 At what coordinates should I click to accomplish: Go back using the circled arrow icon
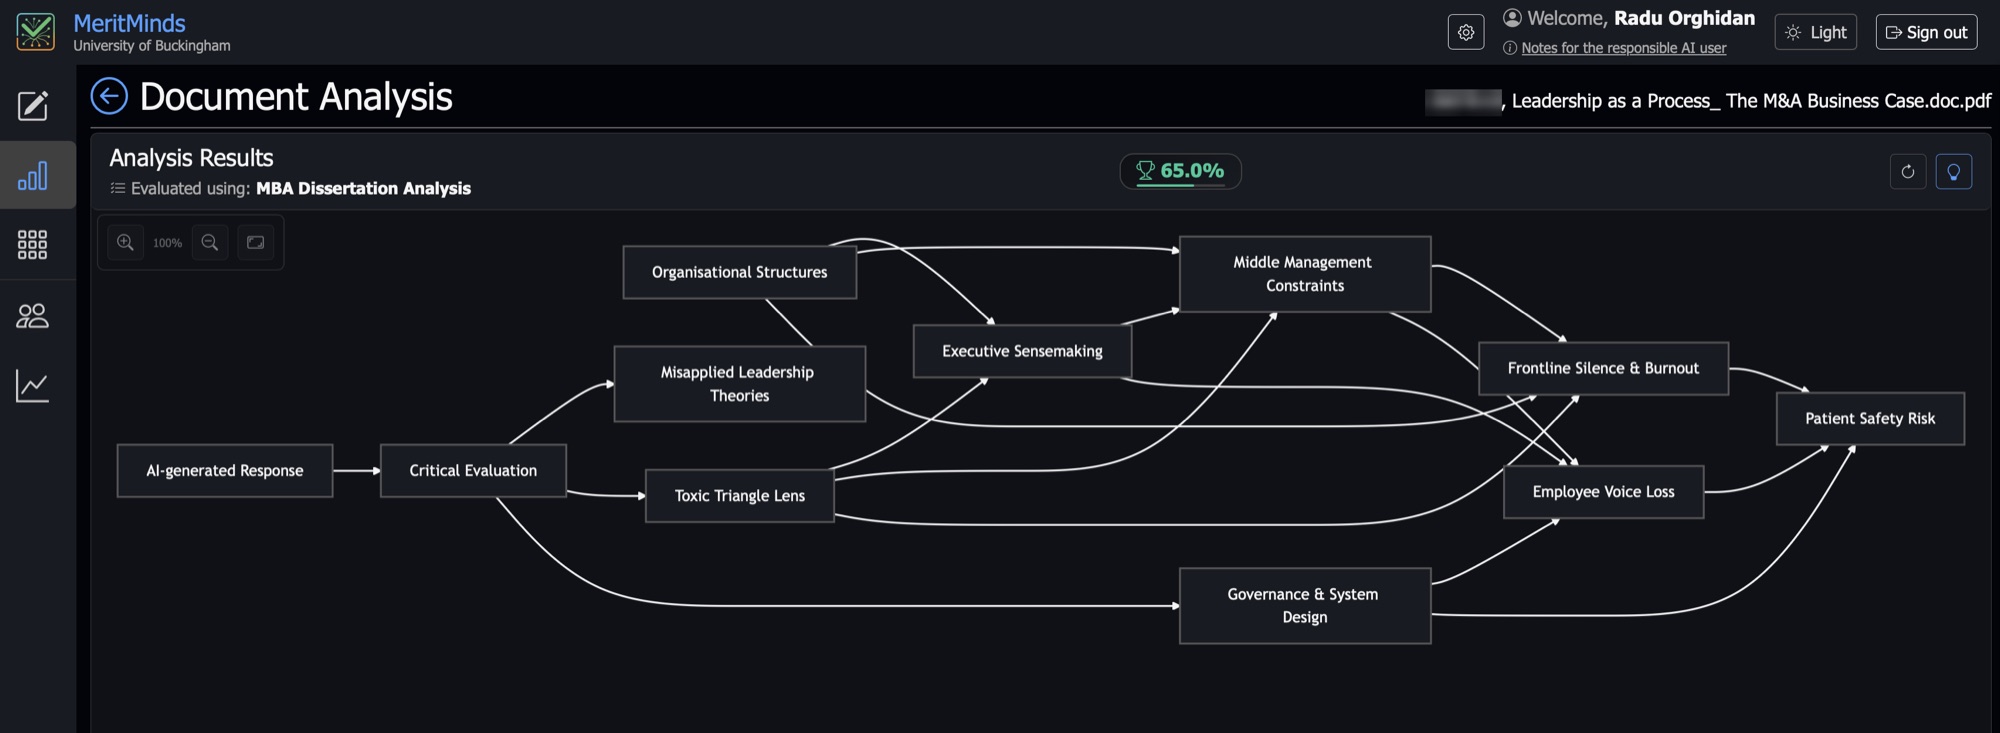point(109,96)
